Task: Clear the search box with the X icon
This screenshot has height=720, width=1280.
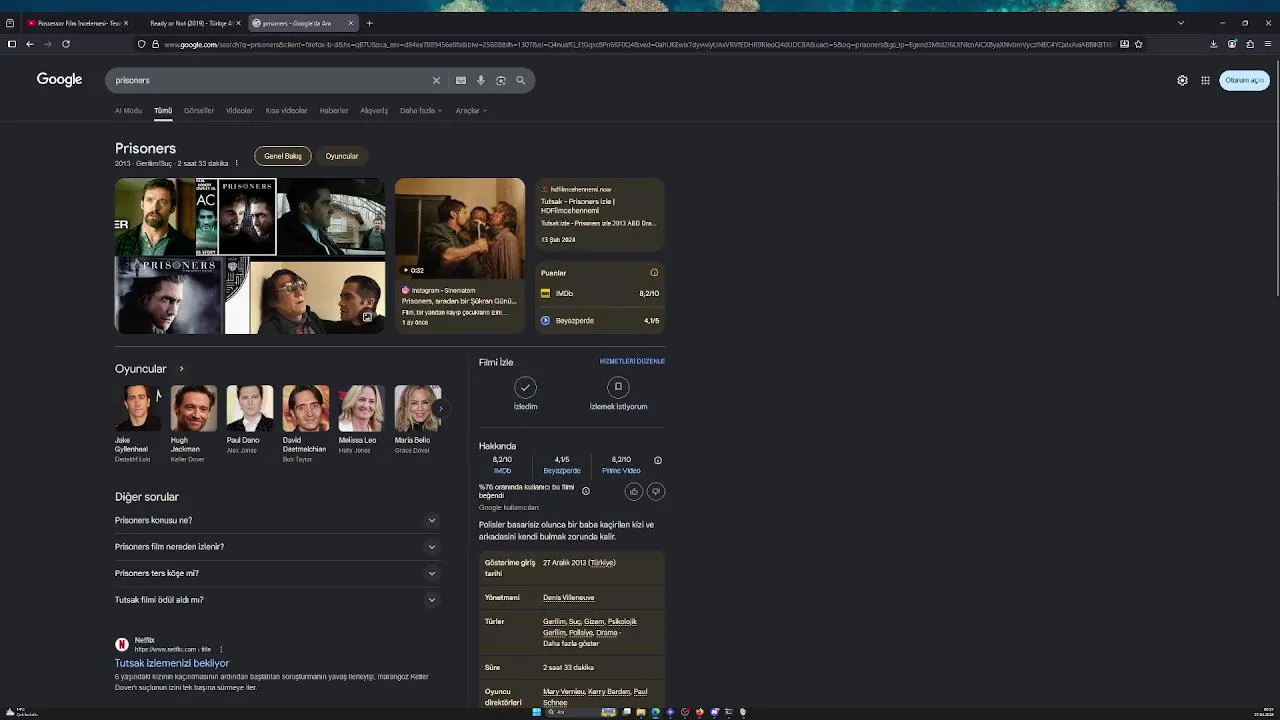Action: pyautogui.click(x=436, y=80)
